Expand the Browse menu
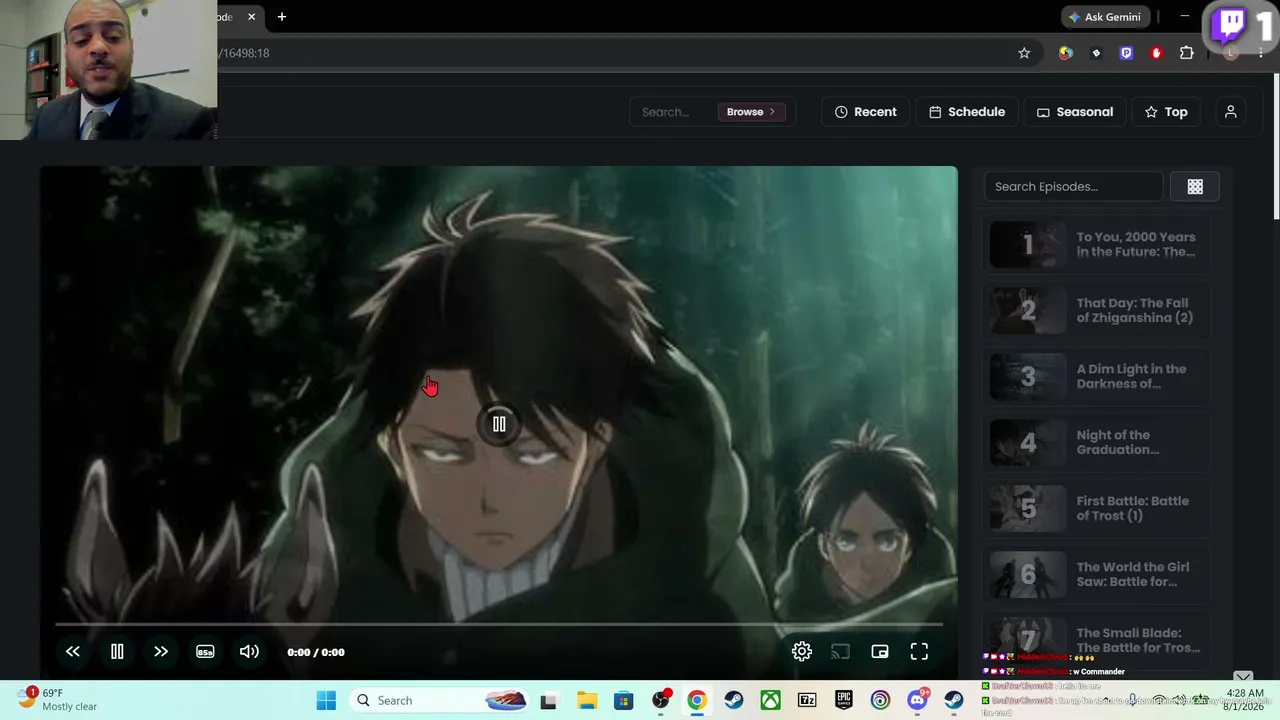The width and height of the screenshot is (1280, 720). click(x=751, y=112)
